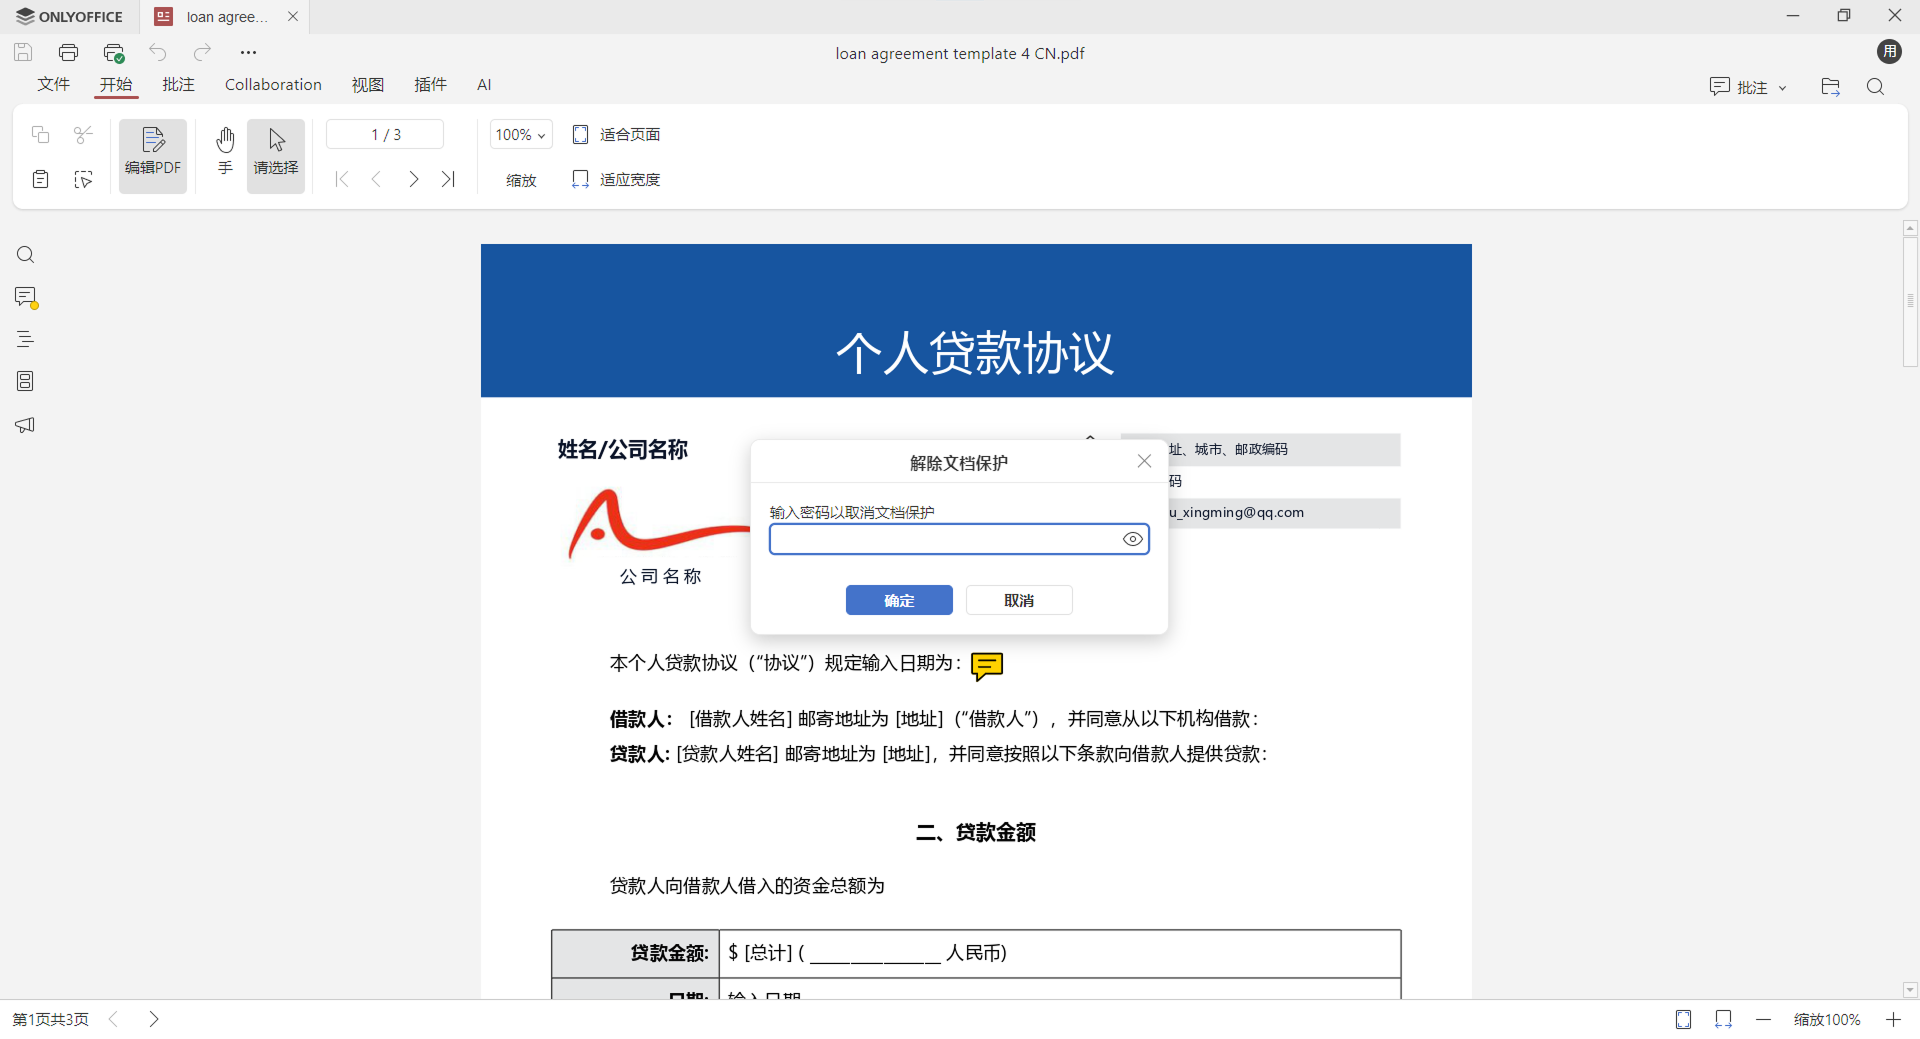Open the Collaboration ribbon tab
Screen dimensions: 1920x1039
click(272, 85)
